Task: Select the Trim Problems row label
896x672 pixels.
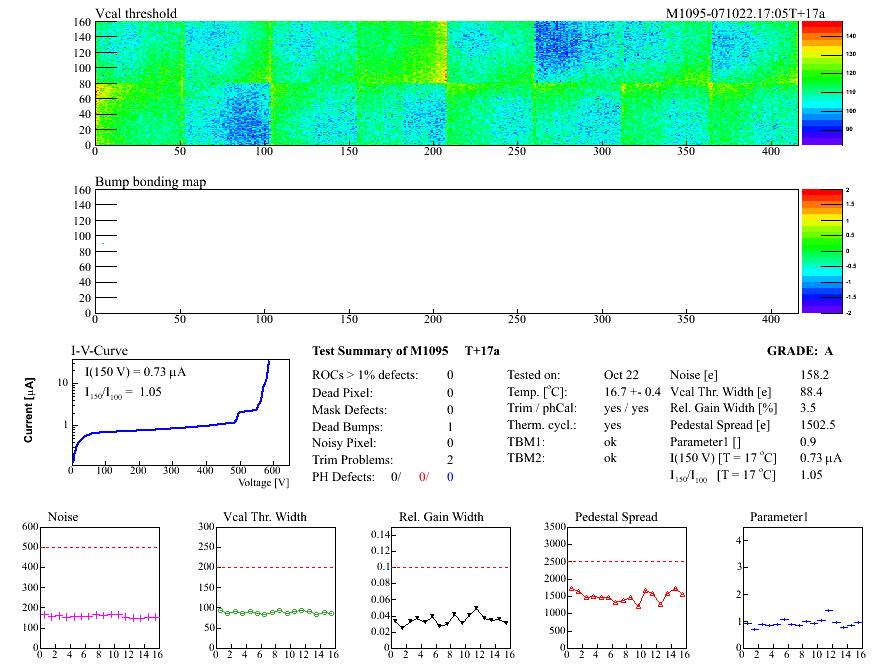Action: 351,459
